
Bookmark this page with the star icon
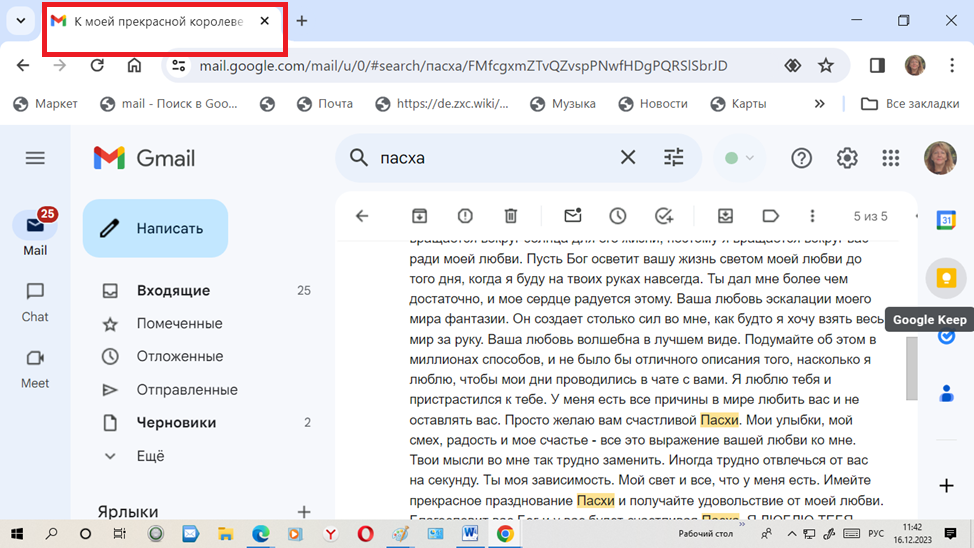point(826,65)
